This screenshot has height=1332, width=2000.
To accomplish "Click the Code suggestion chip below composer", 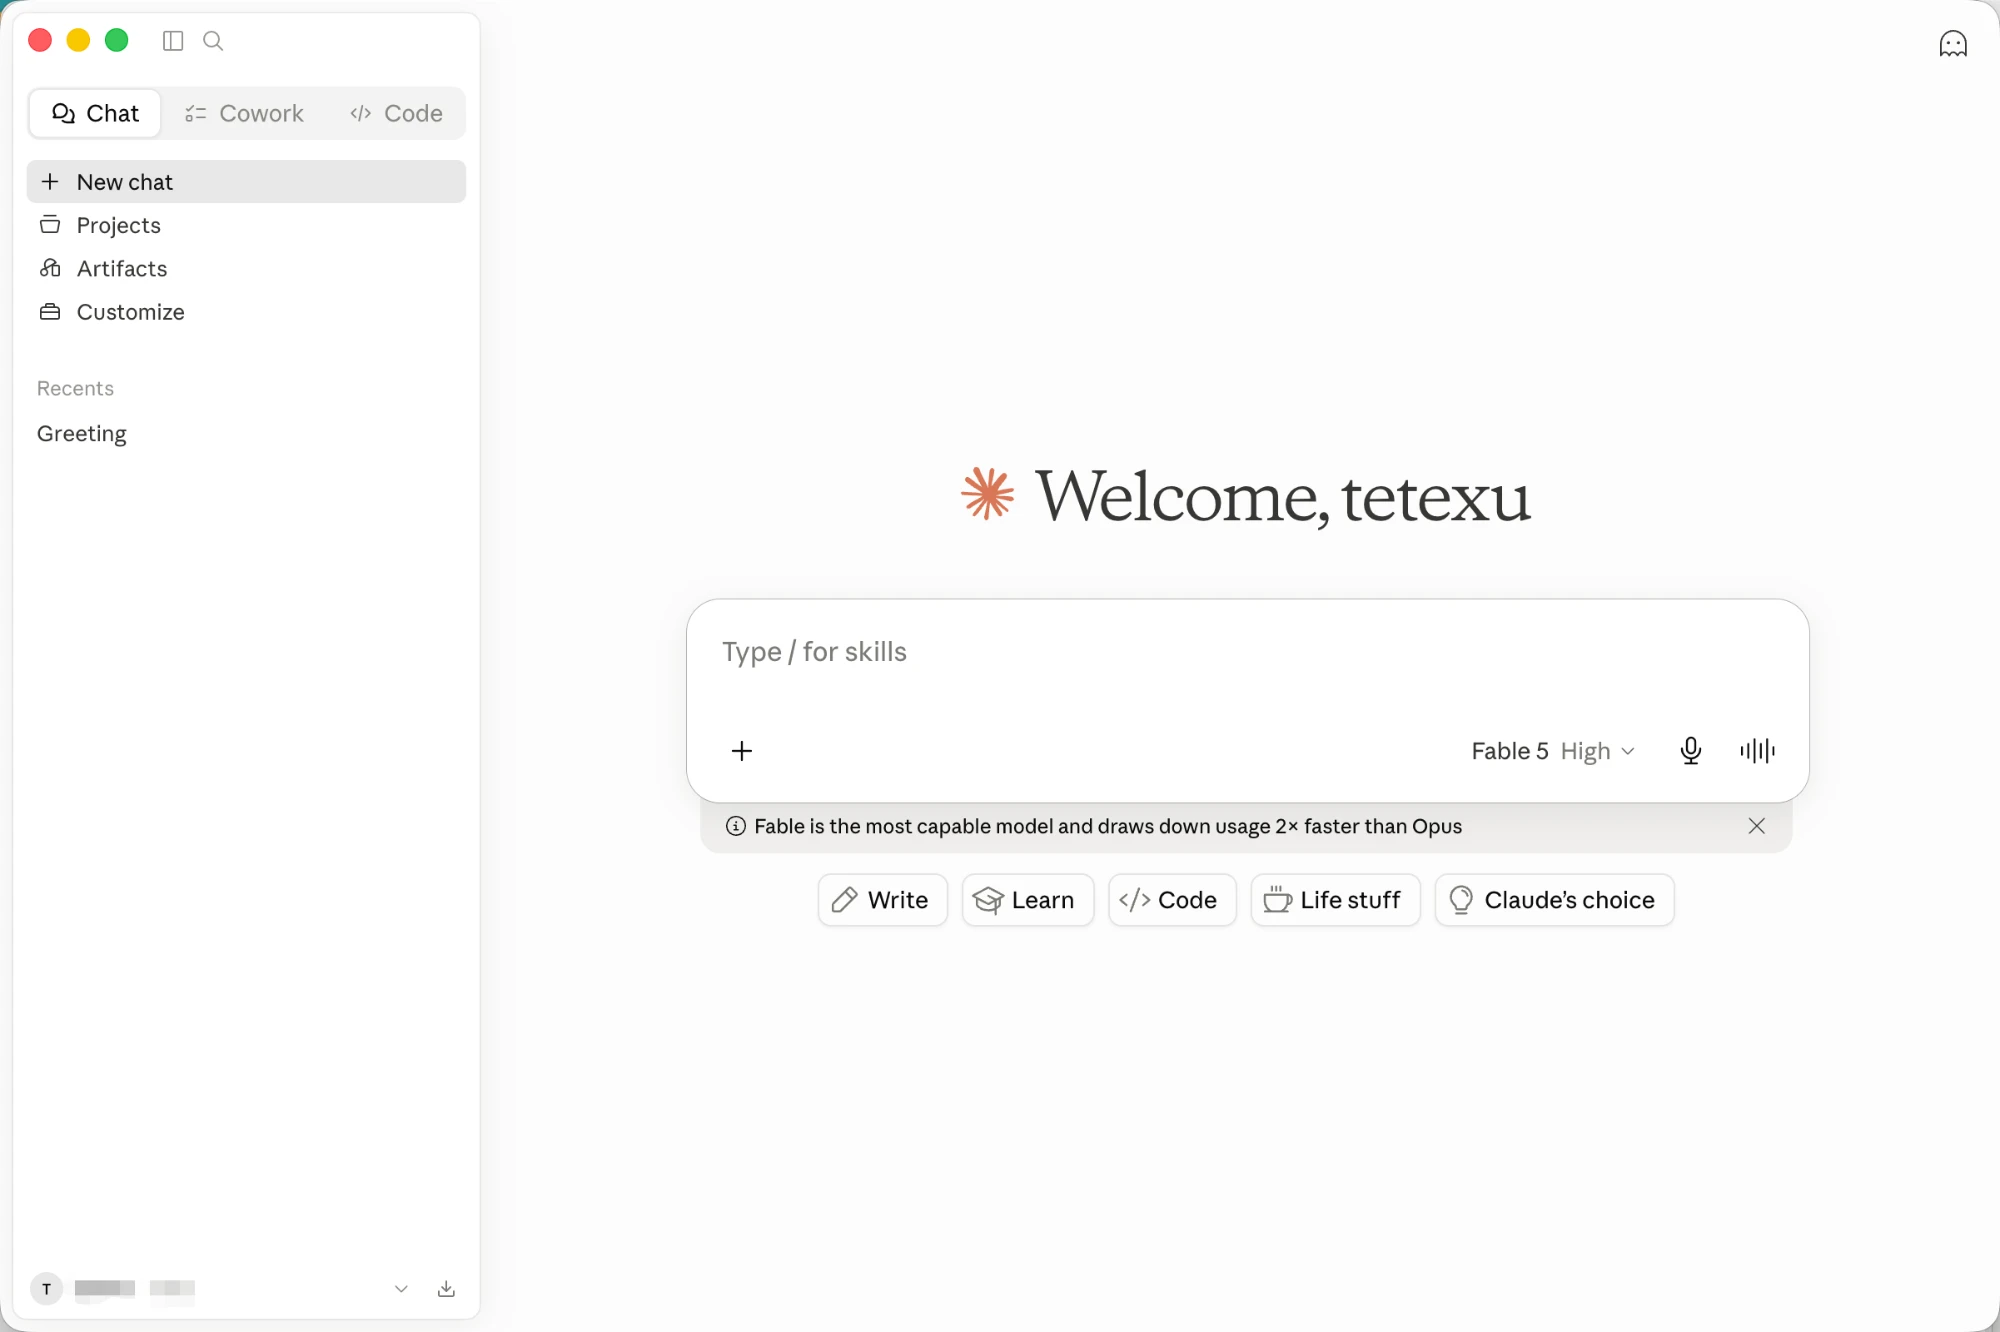I will tap(1172, 900).
